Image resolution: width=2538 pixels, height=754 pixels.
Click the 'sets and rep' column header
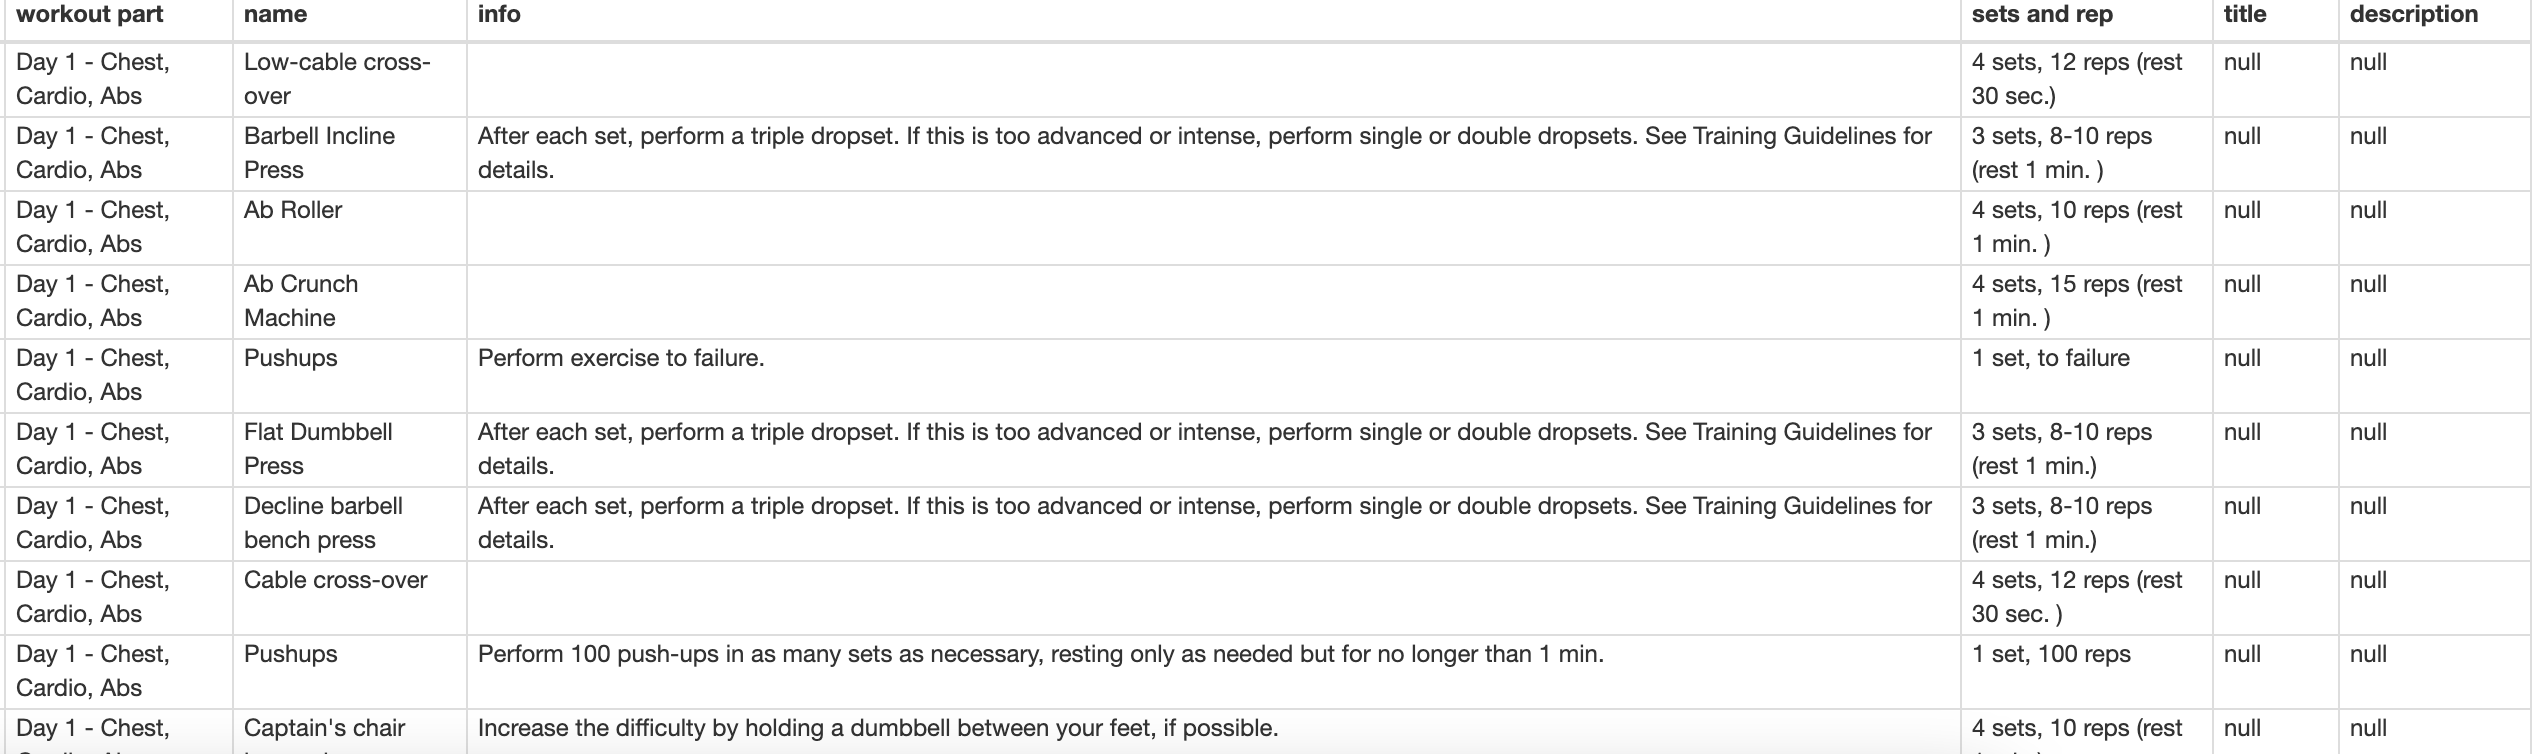[x=2041, y=15]
